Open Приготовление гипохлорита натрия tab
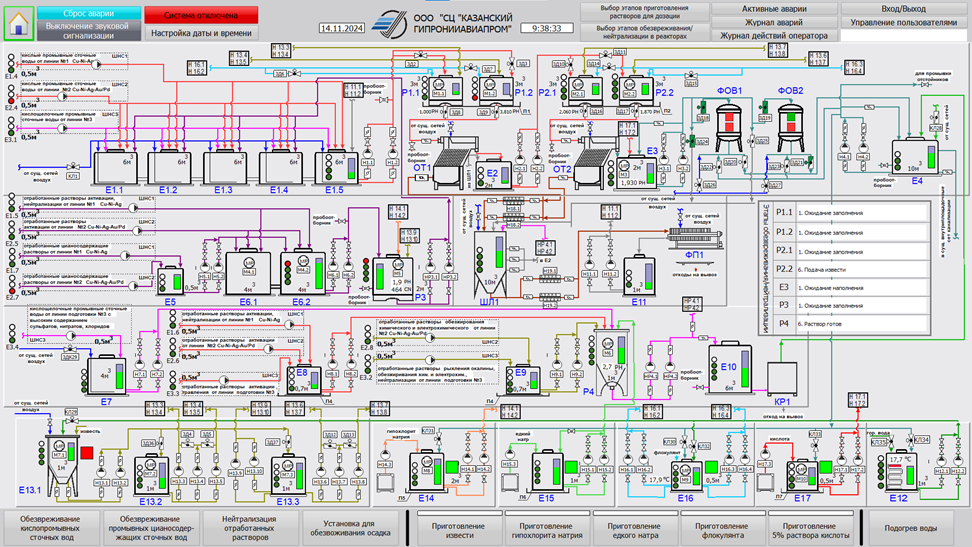This screenshot has height=547, width=972. click(x=547, y=530)
